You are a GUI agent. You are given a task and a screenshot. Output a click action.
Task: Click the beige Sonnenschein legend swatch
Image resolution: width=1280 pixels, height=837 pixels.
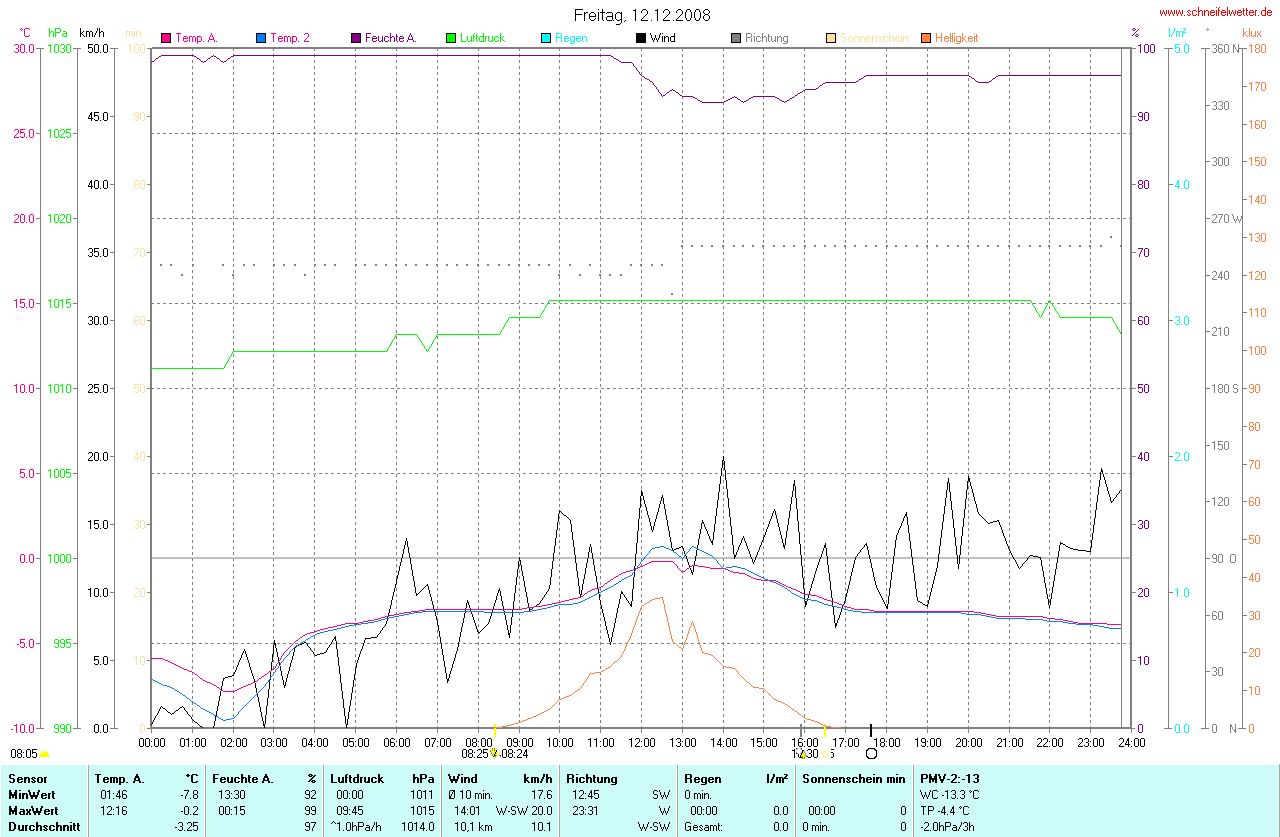coord(831,38)
